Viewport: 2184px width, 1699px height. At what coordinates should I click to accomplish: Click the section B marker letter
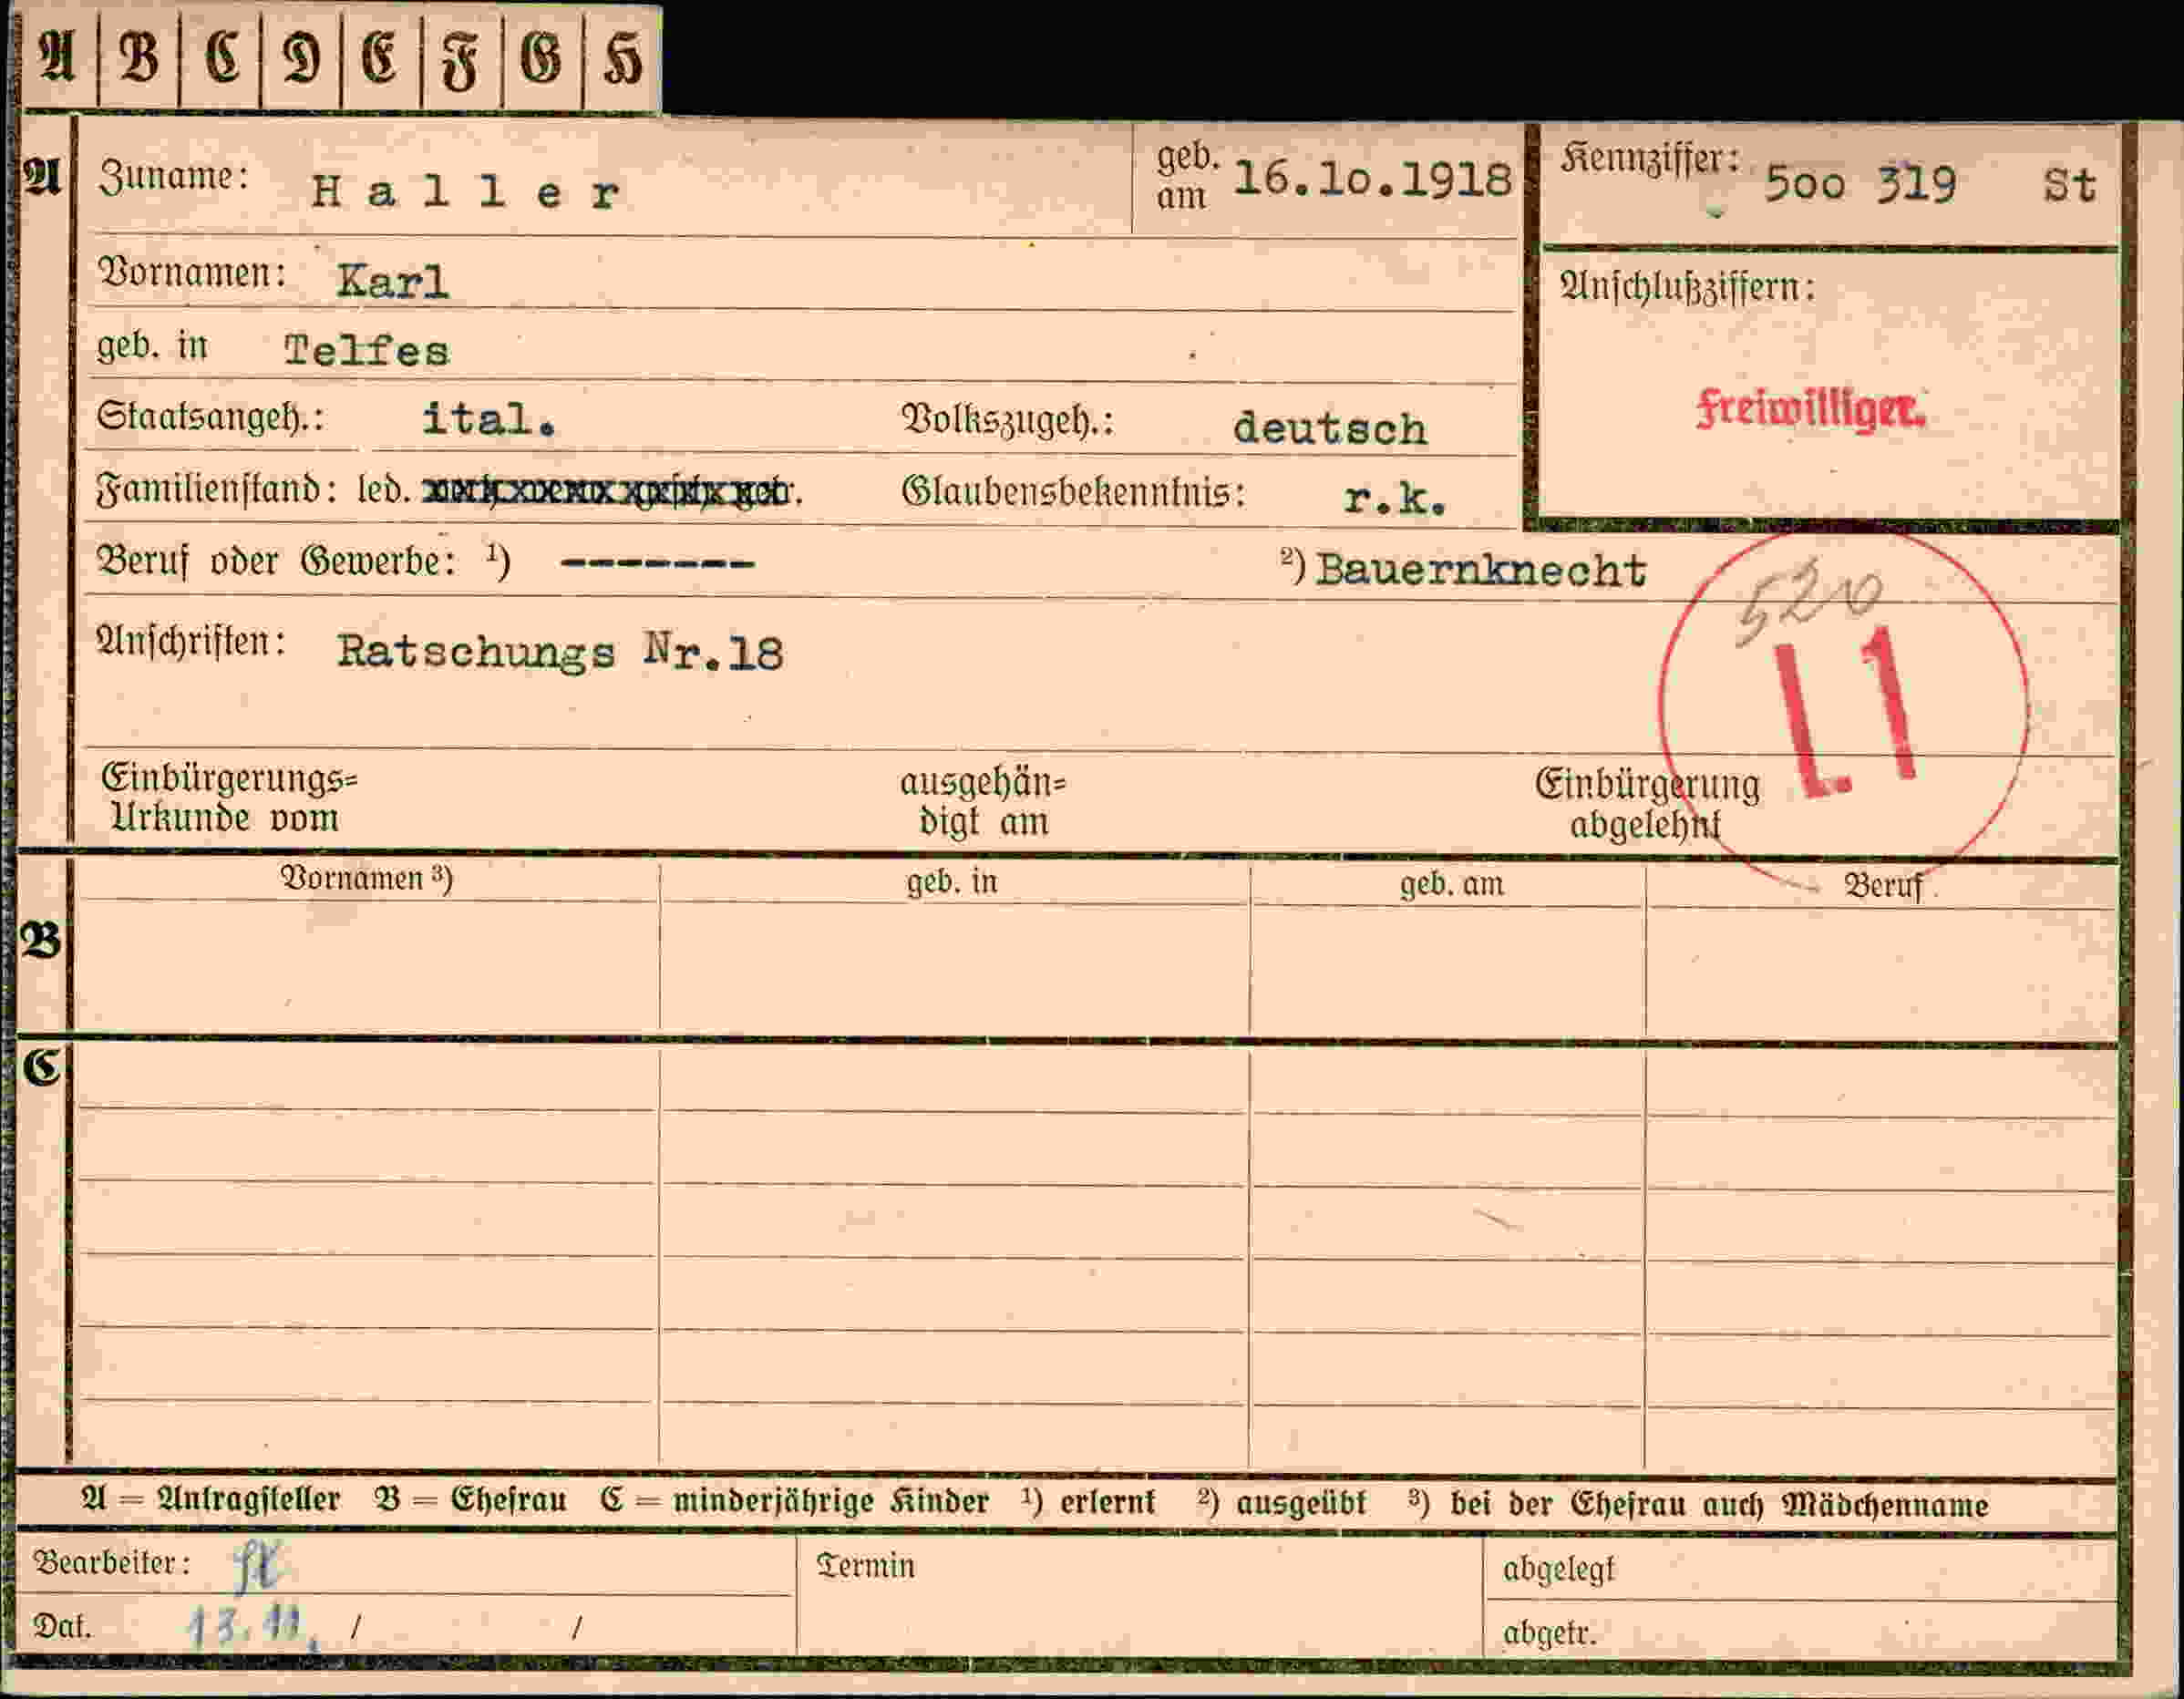pos(41,942)
